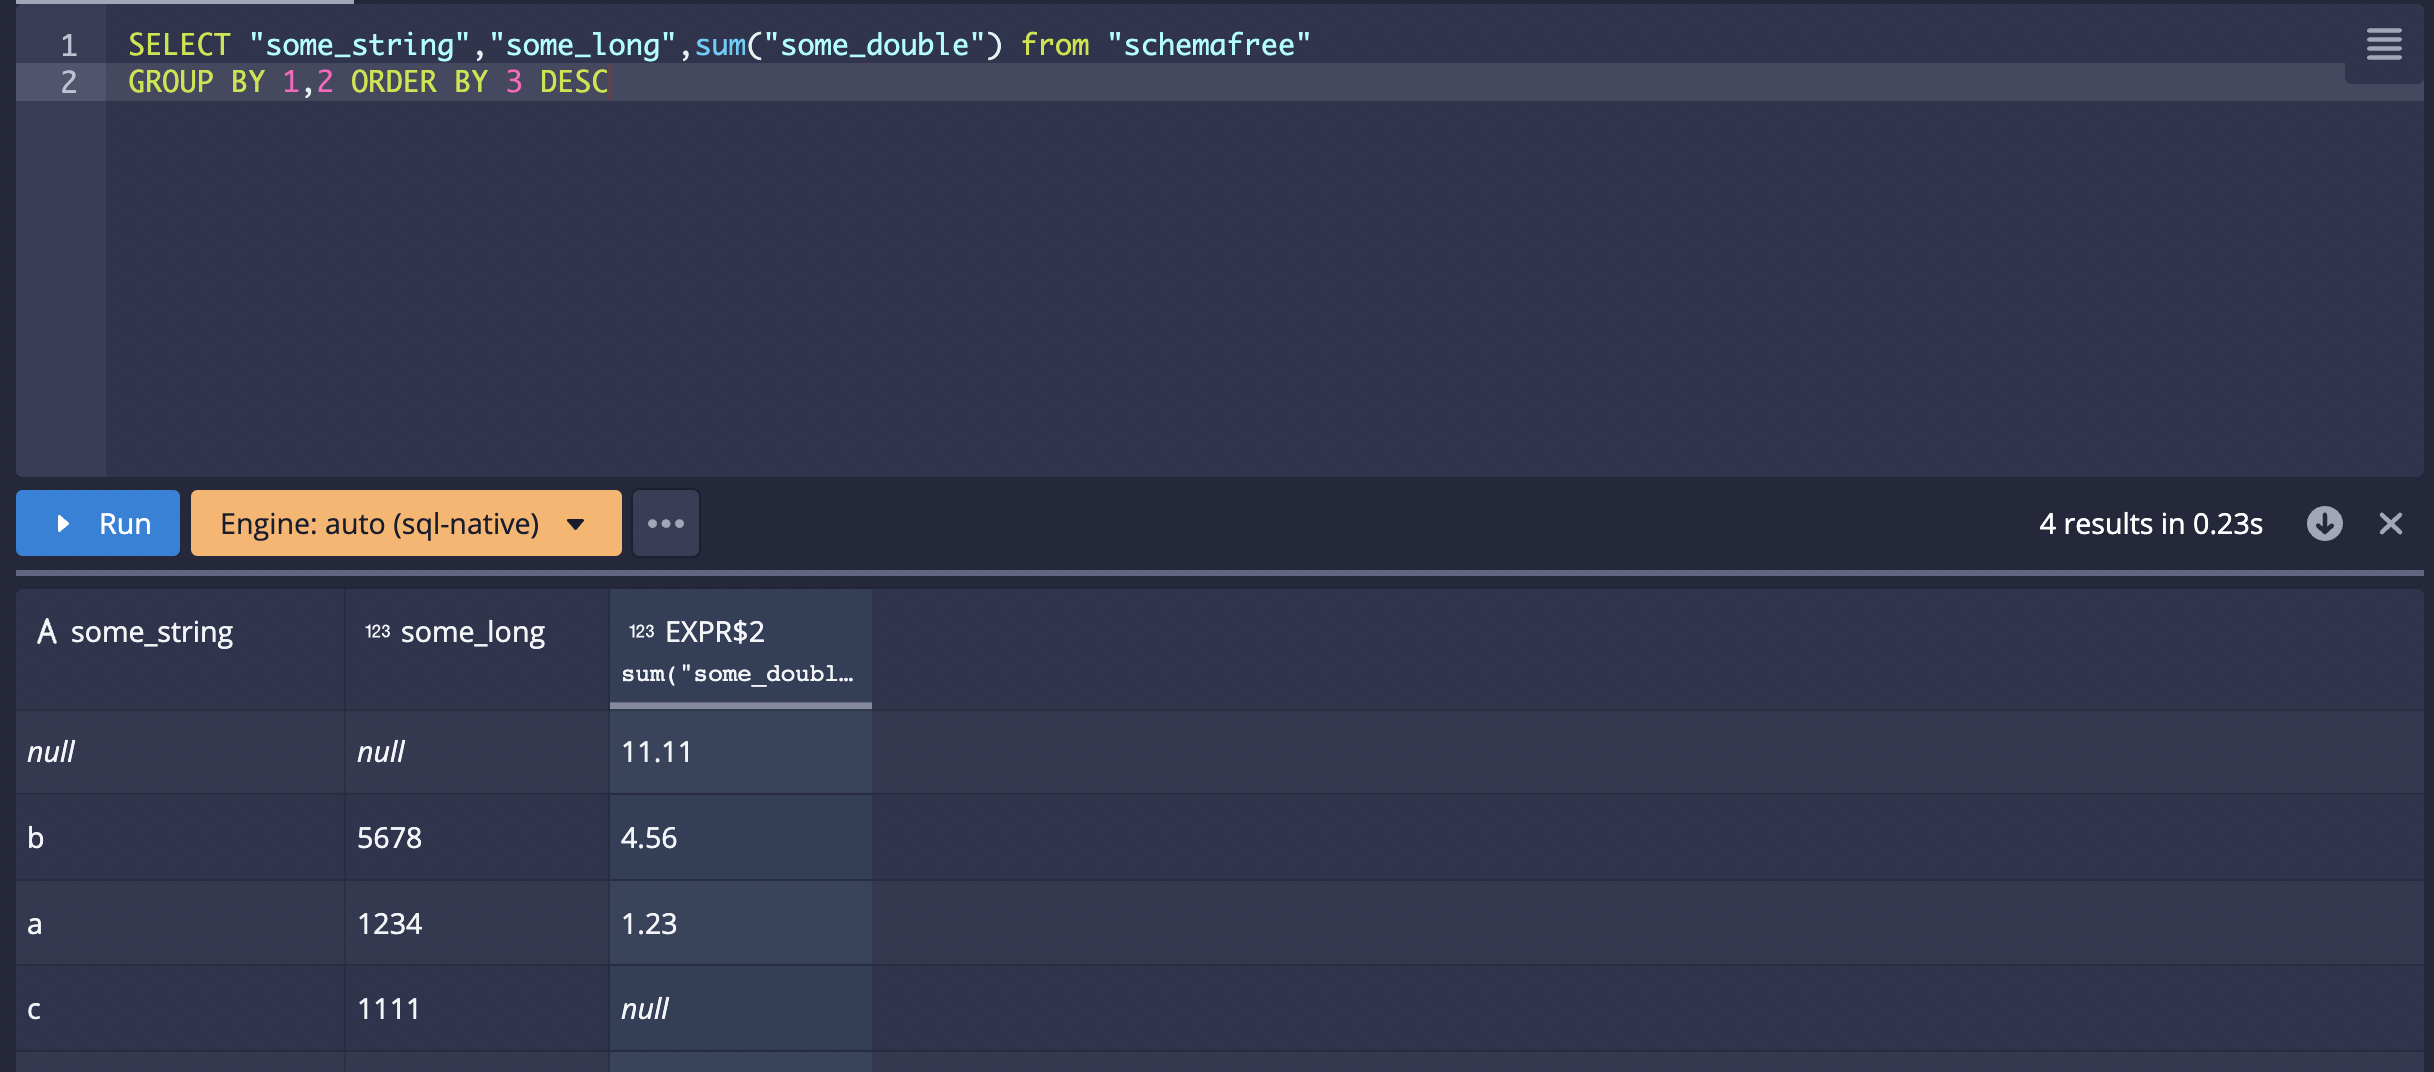This screenshot has width=2434, height=1072.
Task: Select the cell with value 4.56
Action: coord(741,838)
